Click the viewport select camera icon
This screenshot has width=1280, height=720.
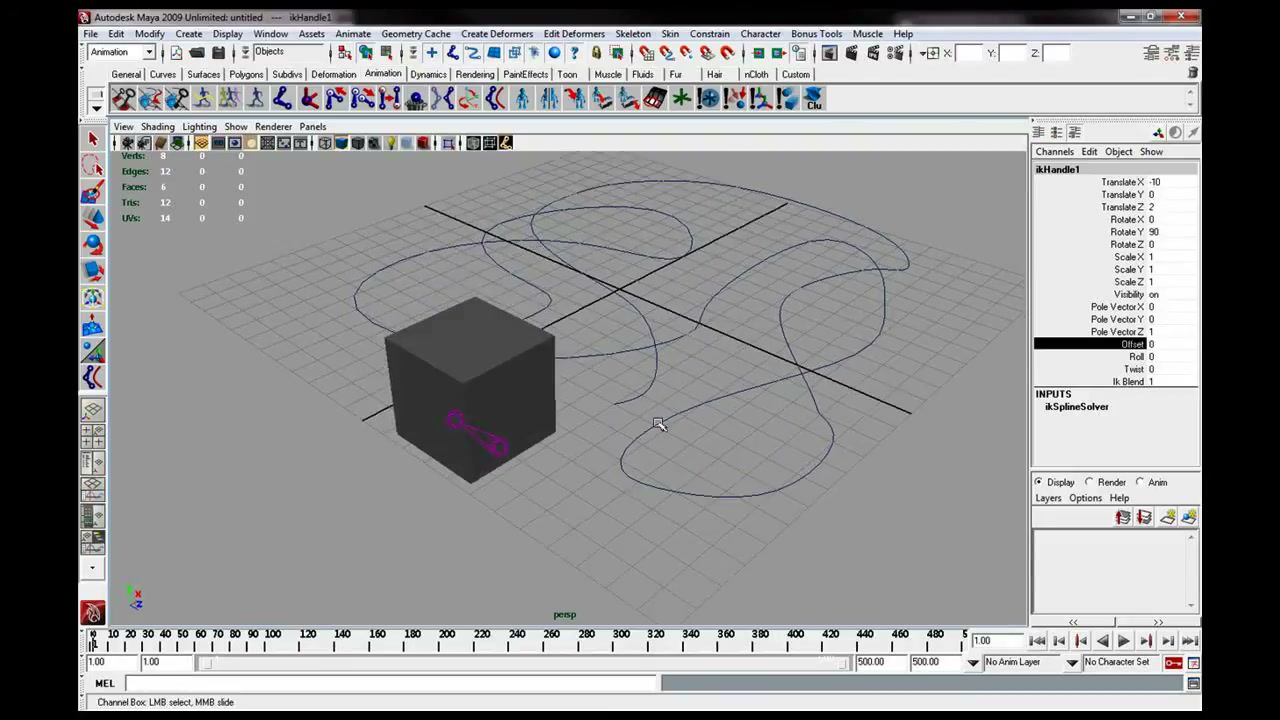pos(127,143)
